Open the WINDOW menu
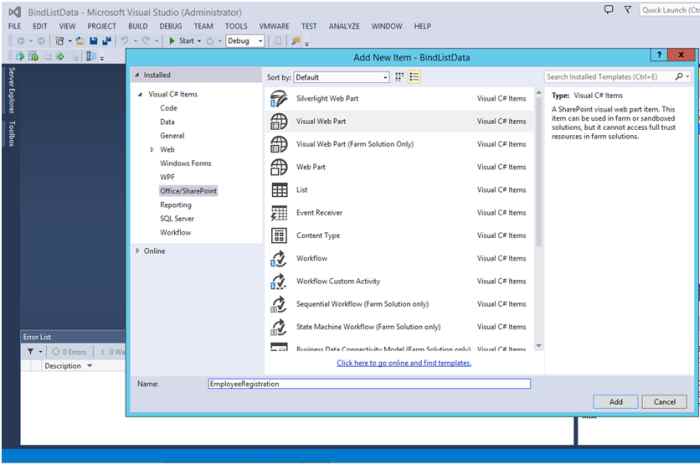Viewport: 700px width, 465px height. click(387, 26)
